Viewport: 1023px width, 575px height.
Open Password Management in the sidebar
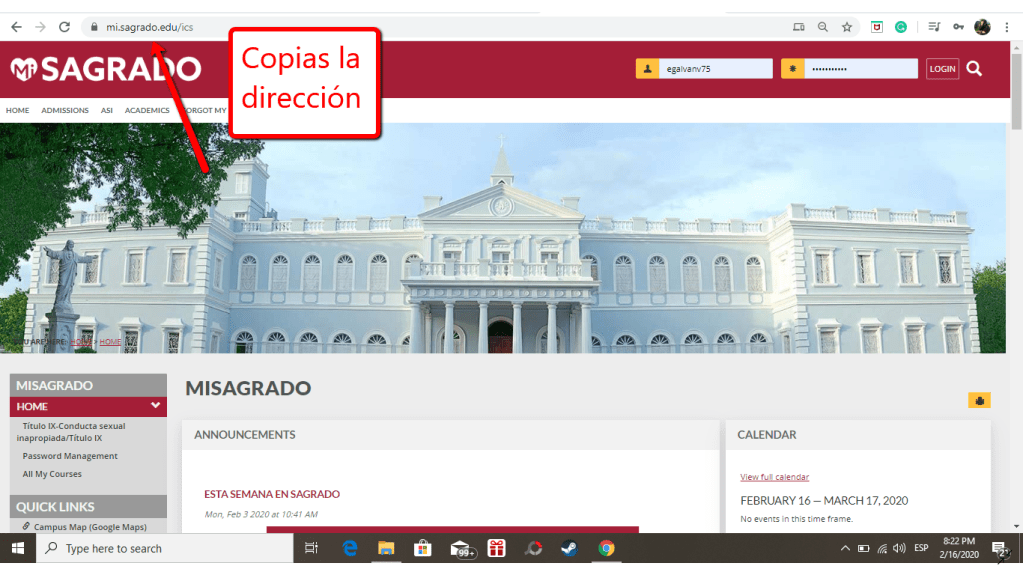coord(70,456)
